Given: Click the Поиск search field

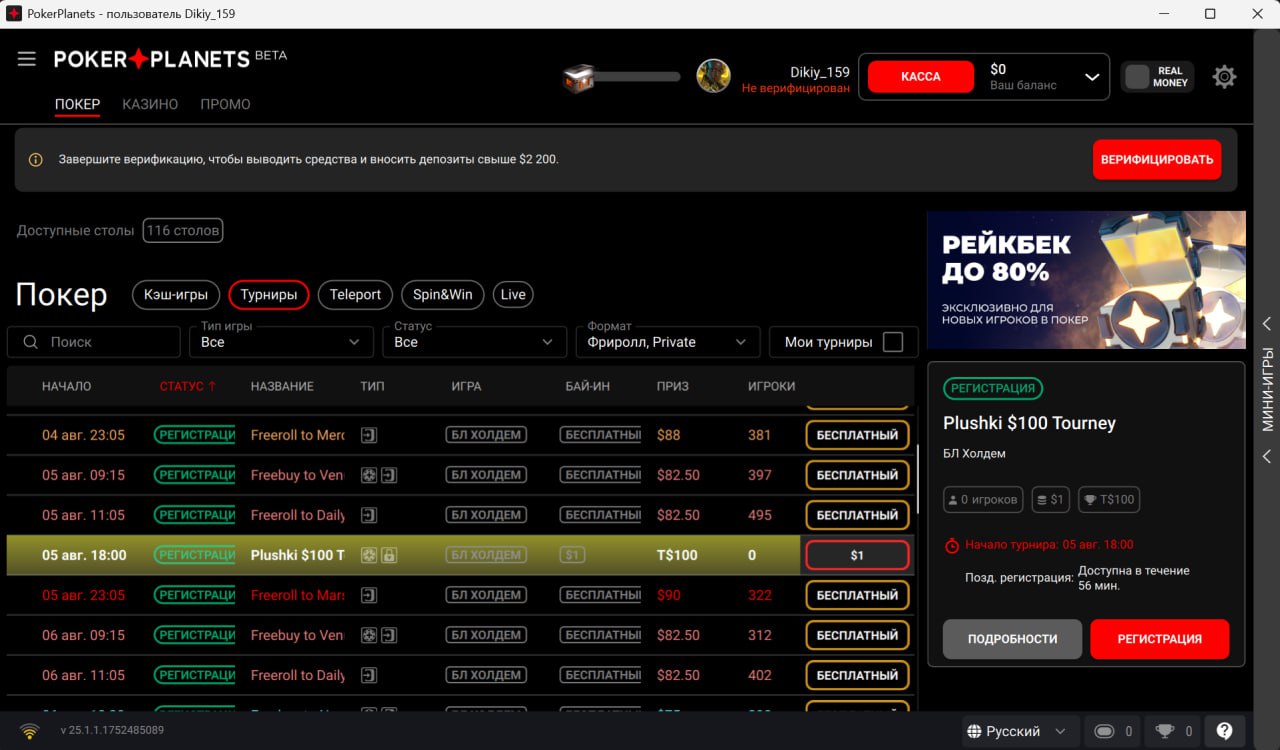Looking at the screenshot, I should point(94,342).
